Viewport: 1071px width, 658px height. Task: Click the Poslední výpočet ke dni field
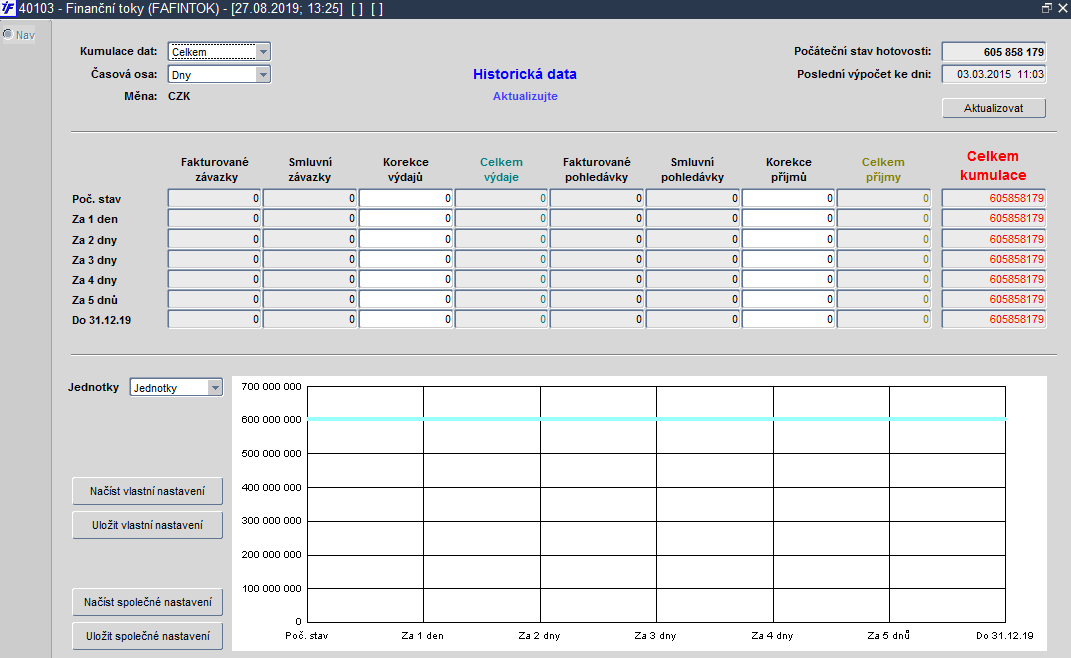pos(993,74)
